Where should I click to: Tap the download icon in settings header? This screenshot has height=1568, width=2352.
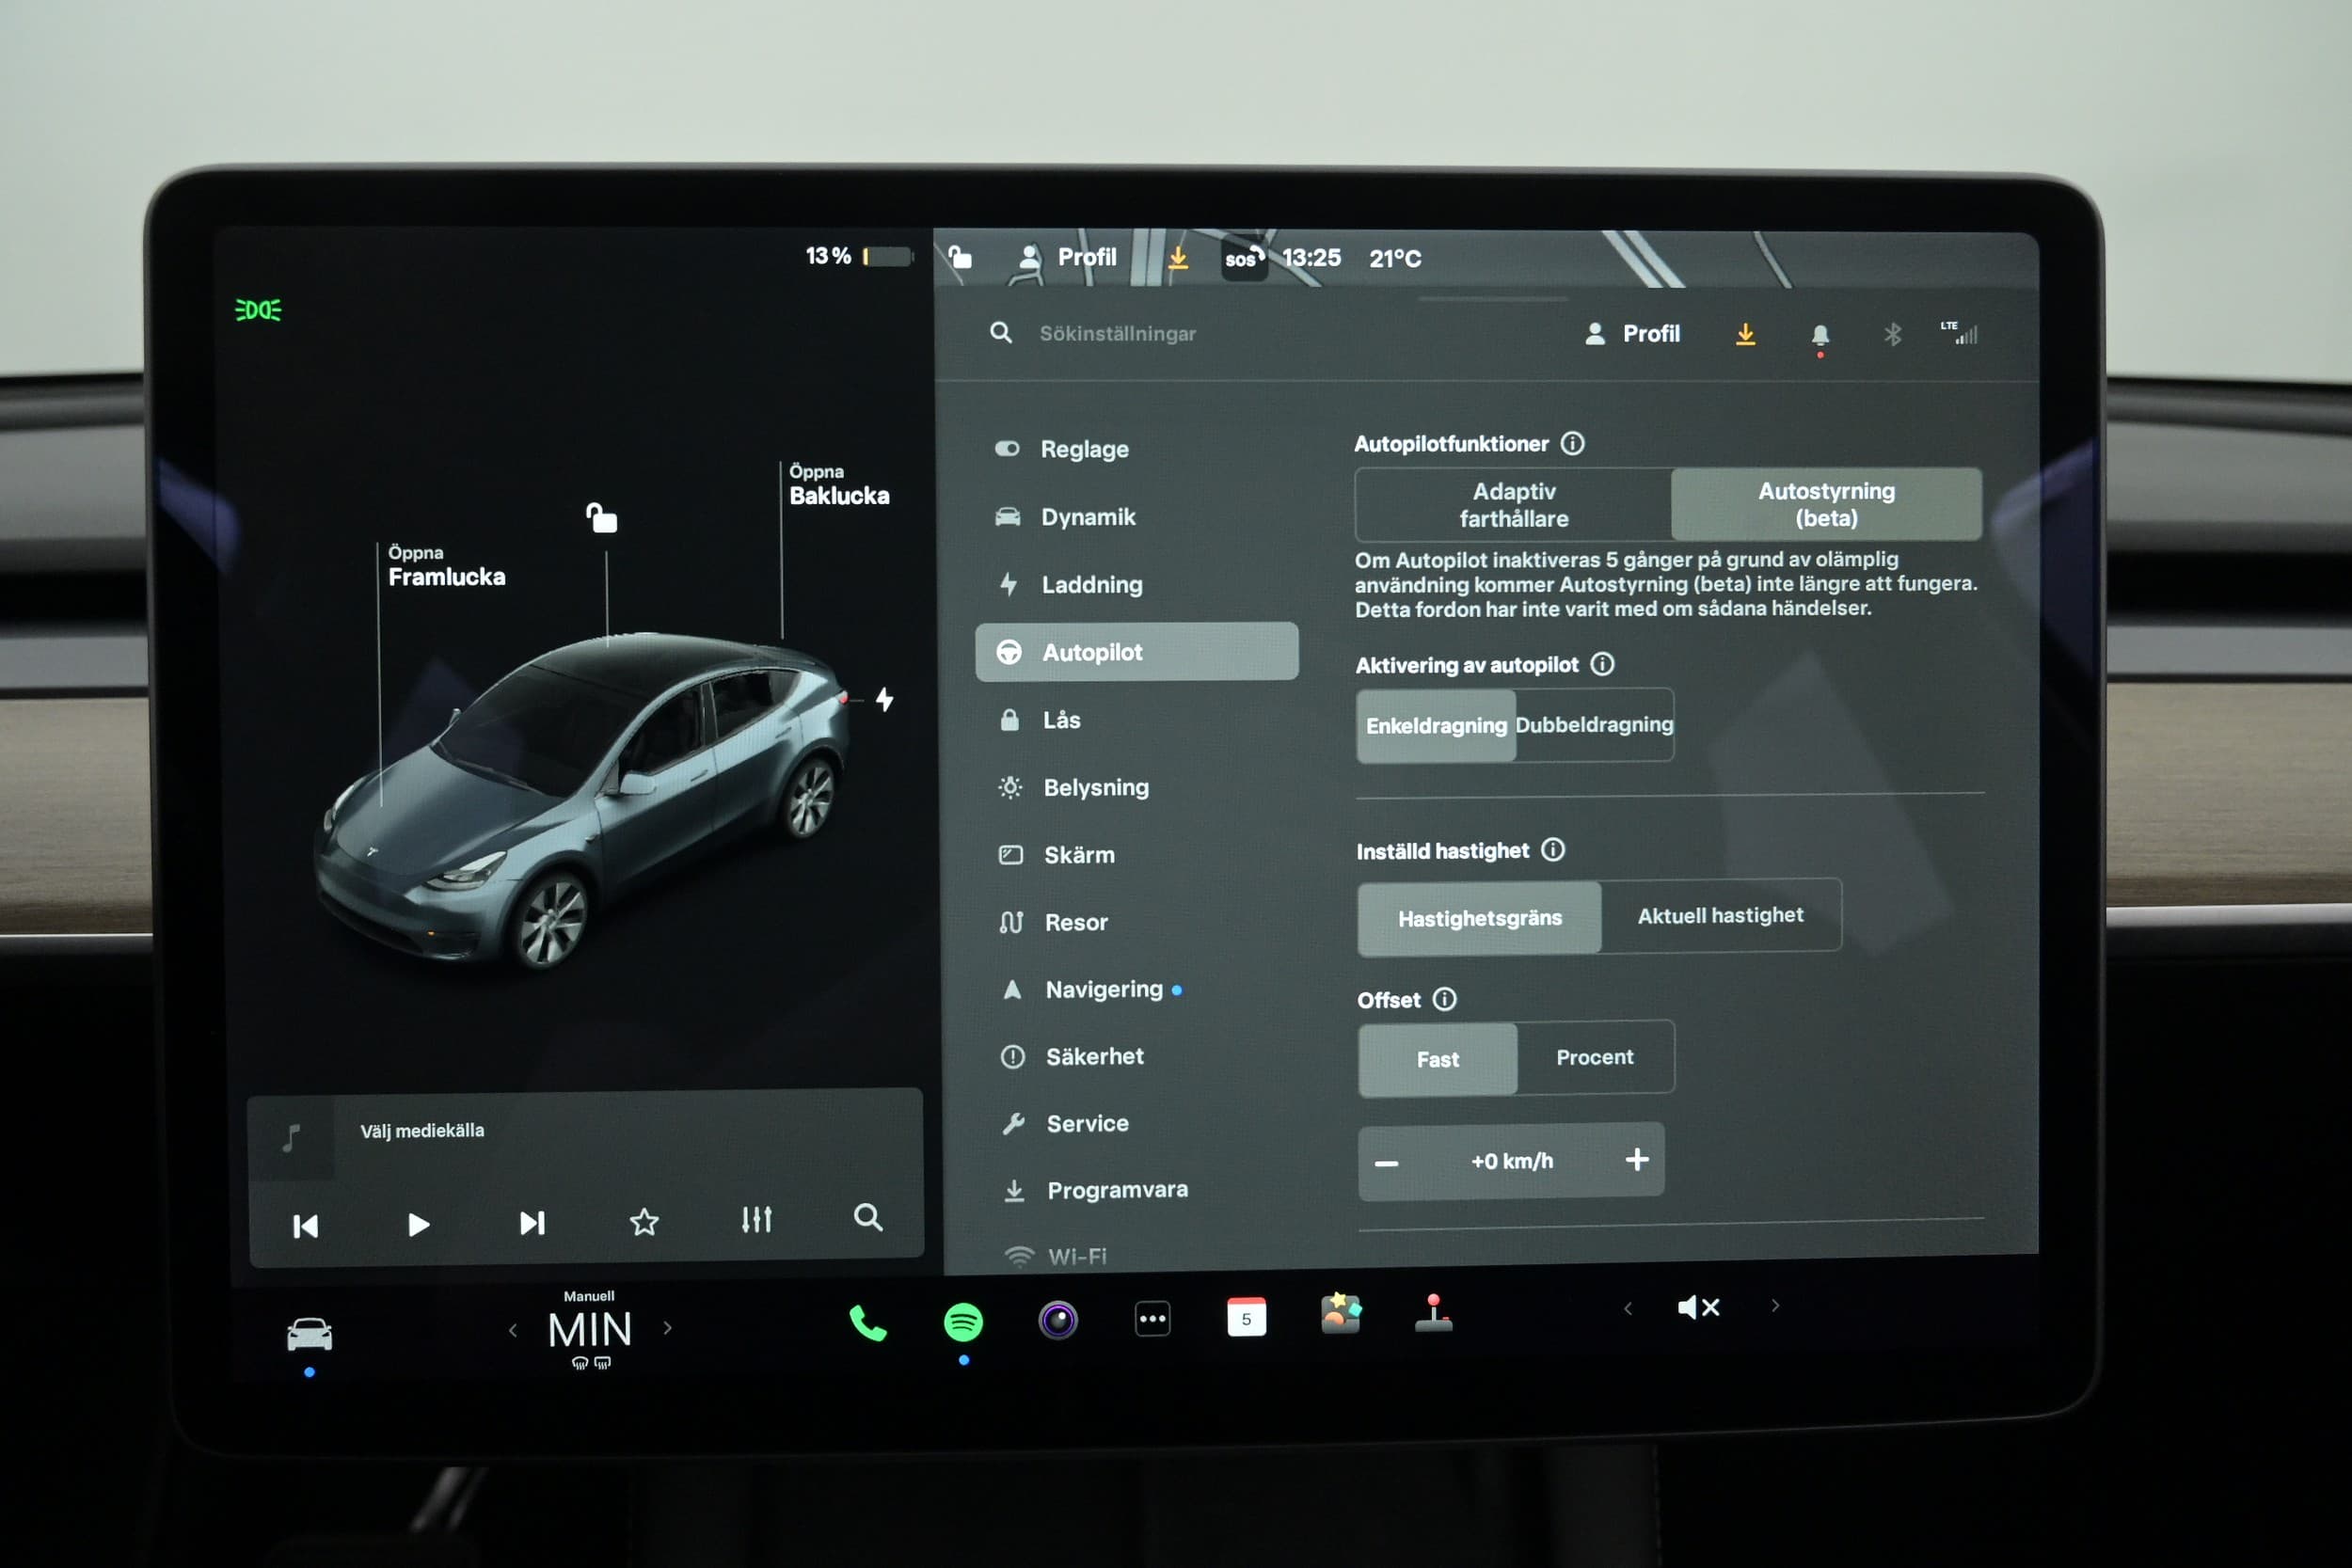(x=1745, y=334)
